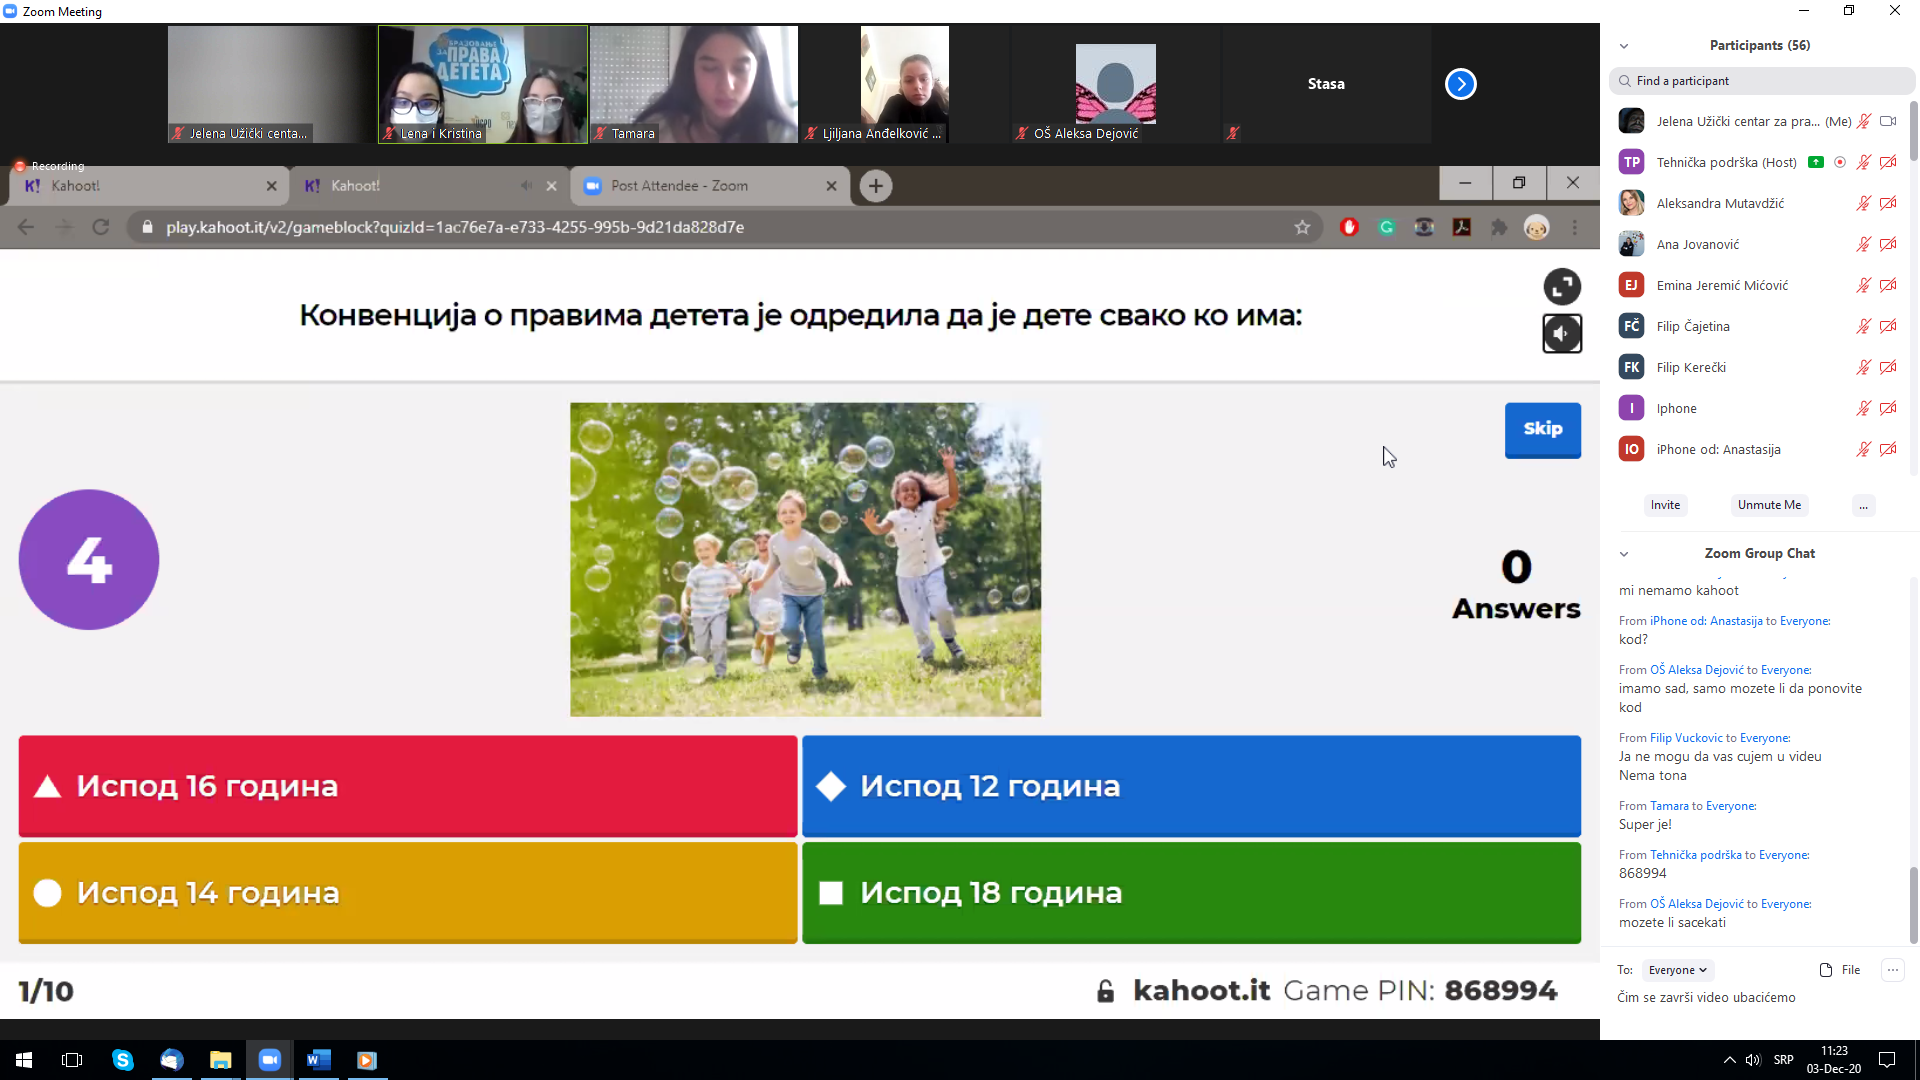Choose the green answer Испод 18 година
Screen dimensions: 1920x1080
point(1191,892)
